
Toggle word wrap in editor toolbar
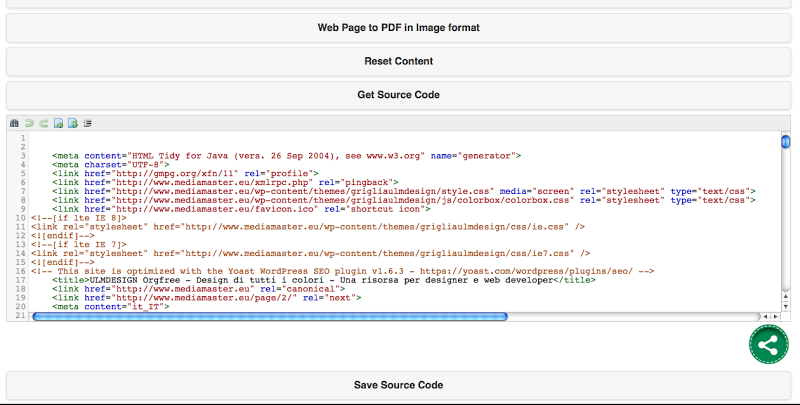88,123
